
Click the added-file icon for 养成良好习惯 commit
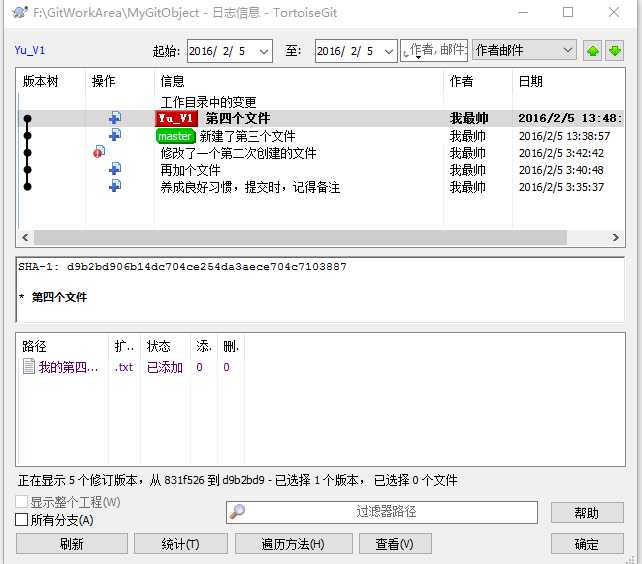pyautogui.click(x=115, y=186)
